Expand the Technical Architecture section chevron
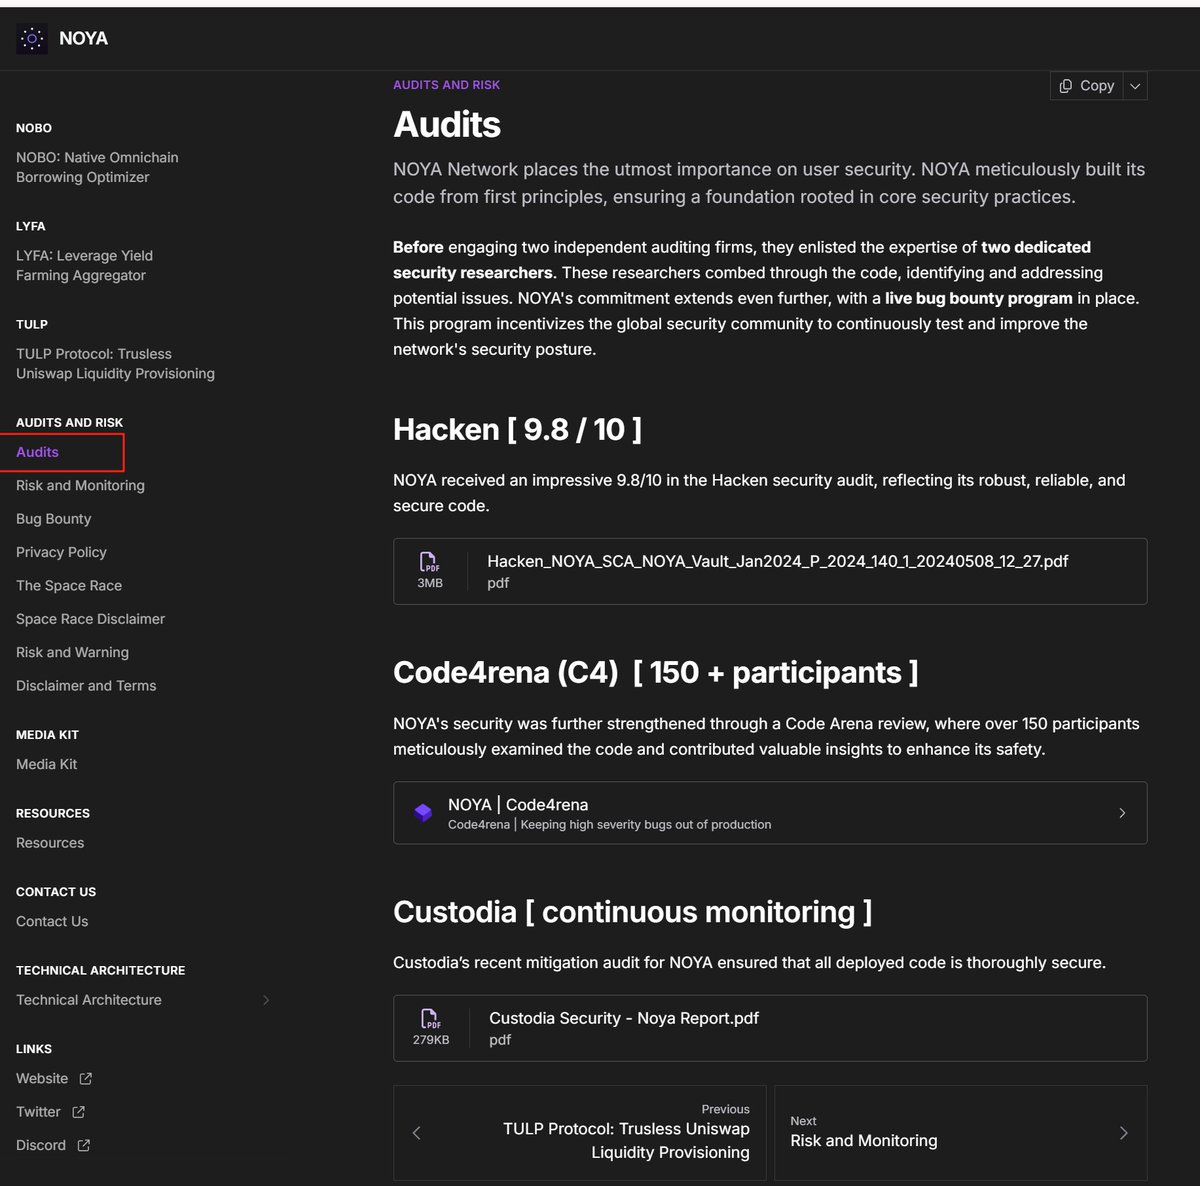 [266, 1000]
